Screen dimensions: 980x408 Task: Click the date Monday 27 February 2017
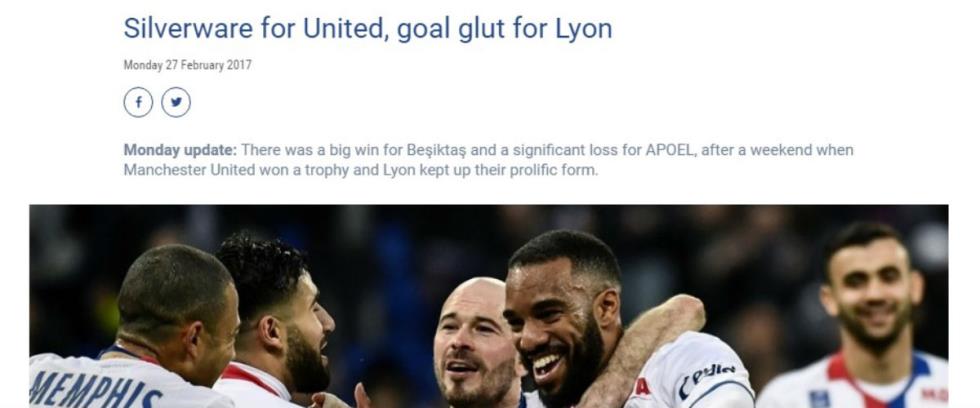pyautogui.click(x=188, y=65)
